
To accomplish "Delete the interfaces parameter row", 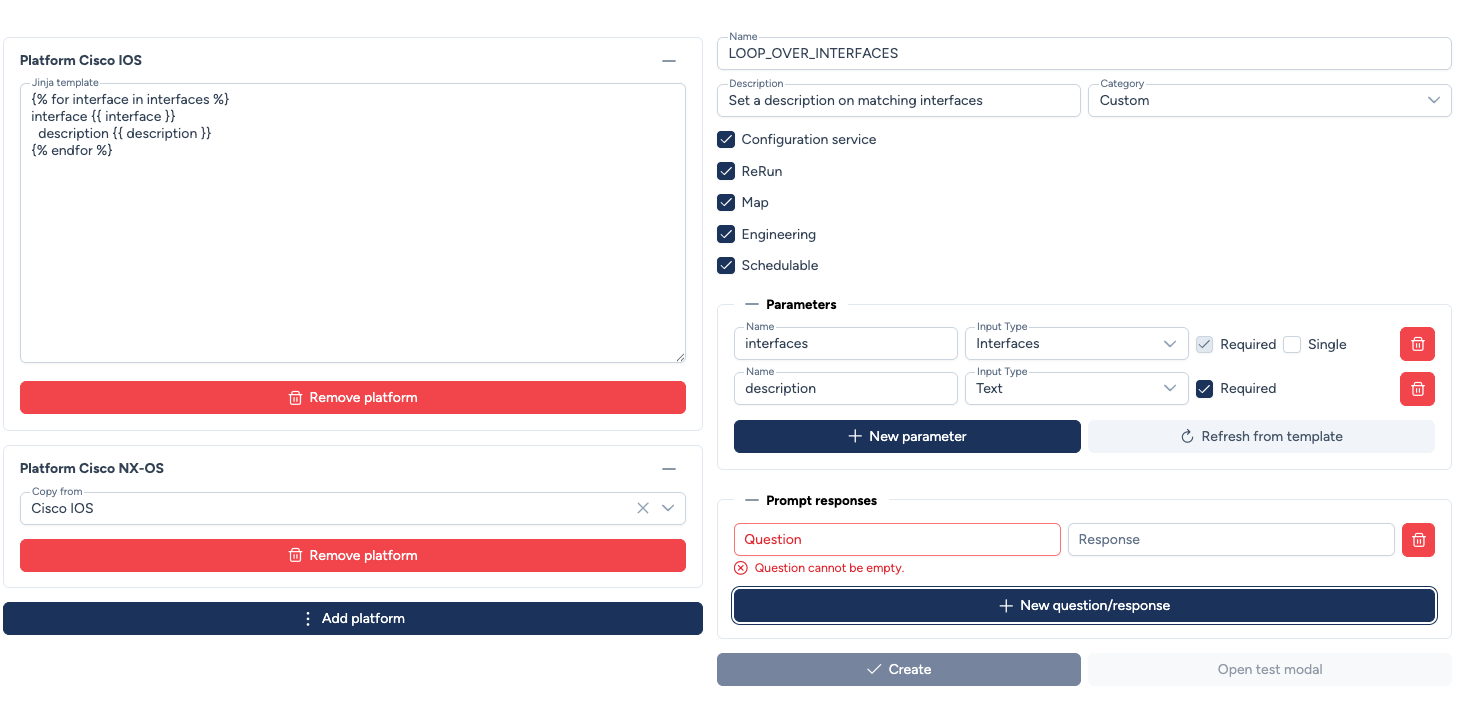I will pos(1417,344).
